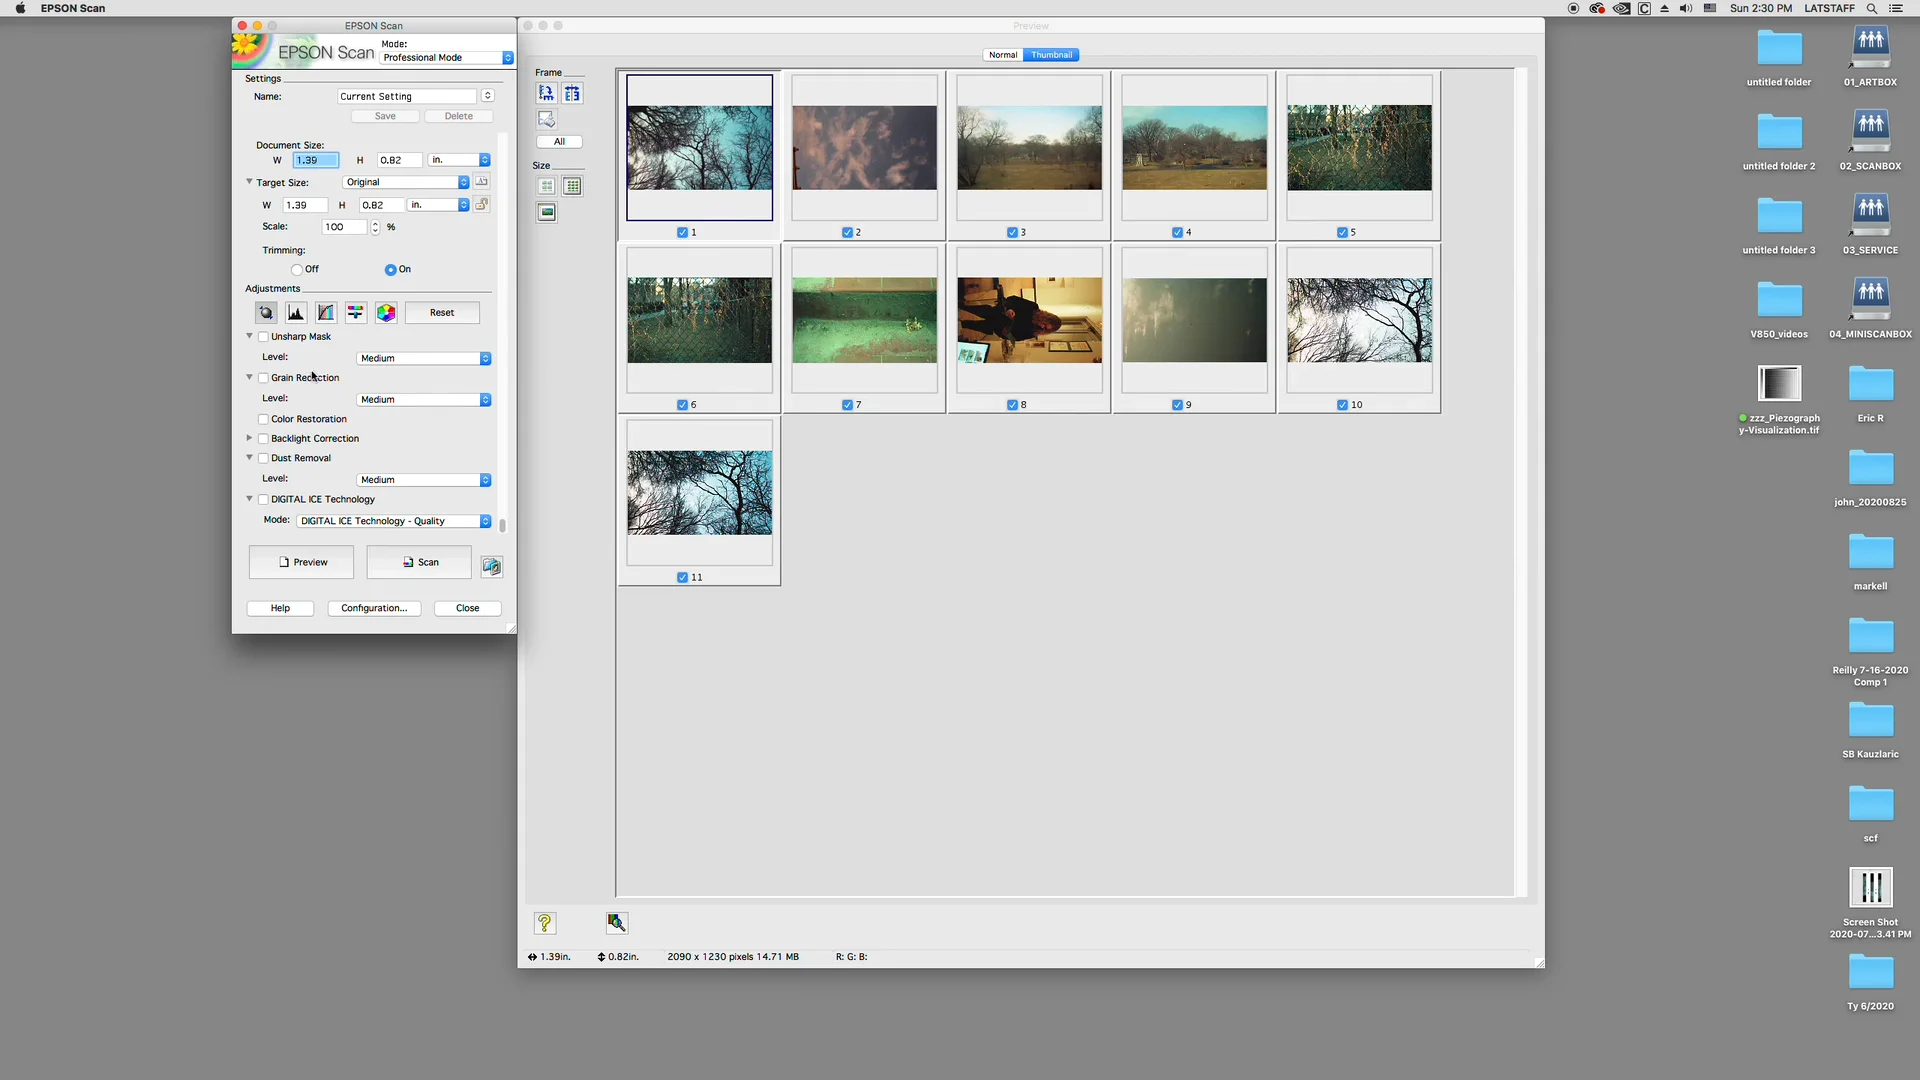This screenshot has height=1080, width=1920.
Task: Select the Trimming Off radio button
Action: [x=297, y=270]
